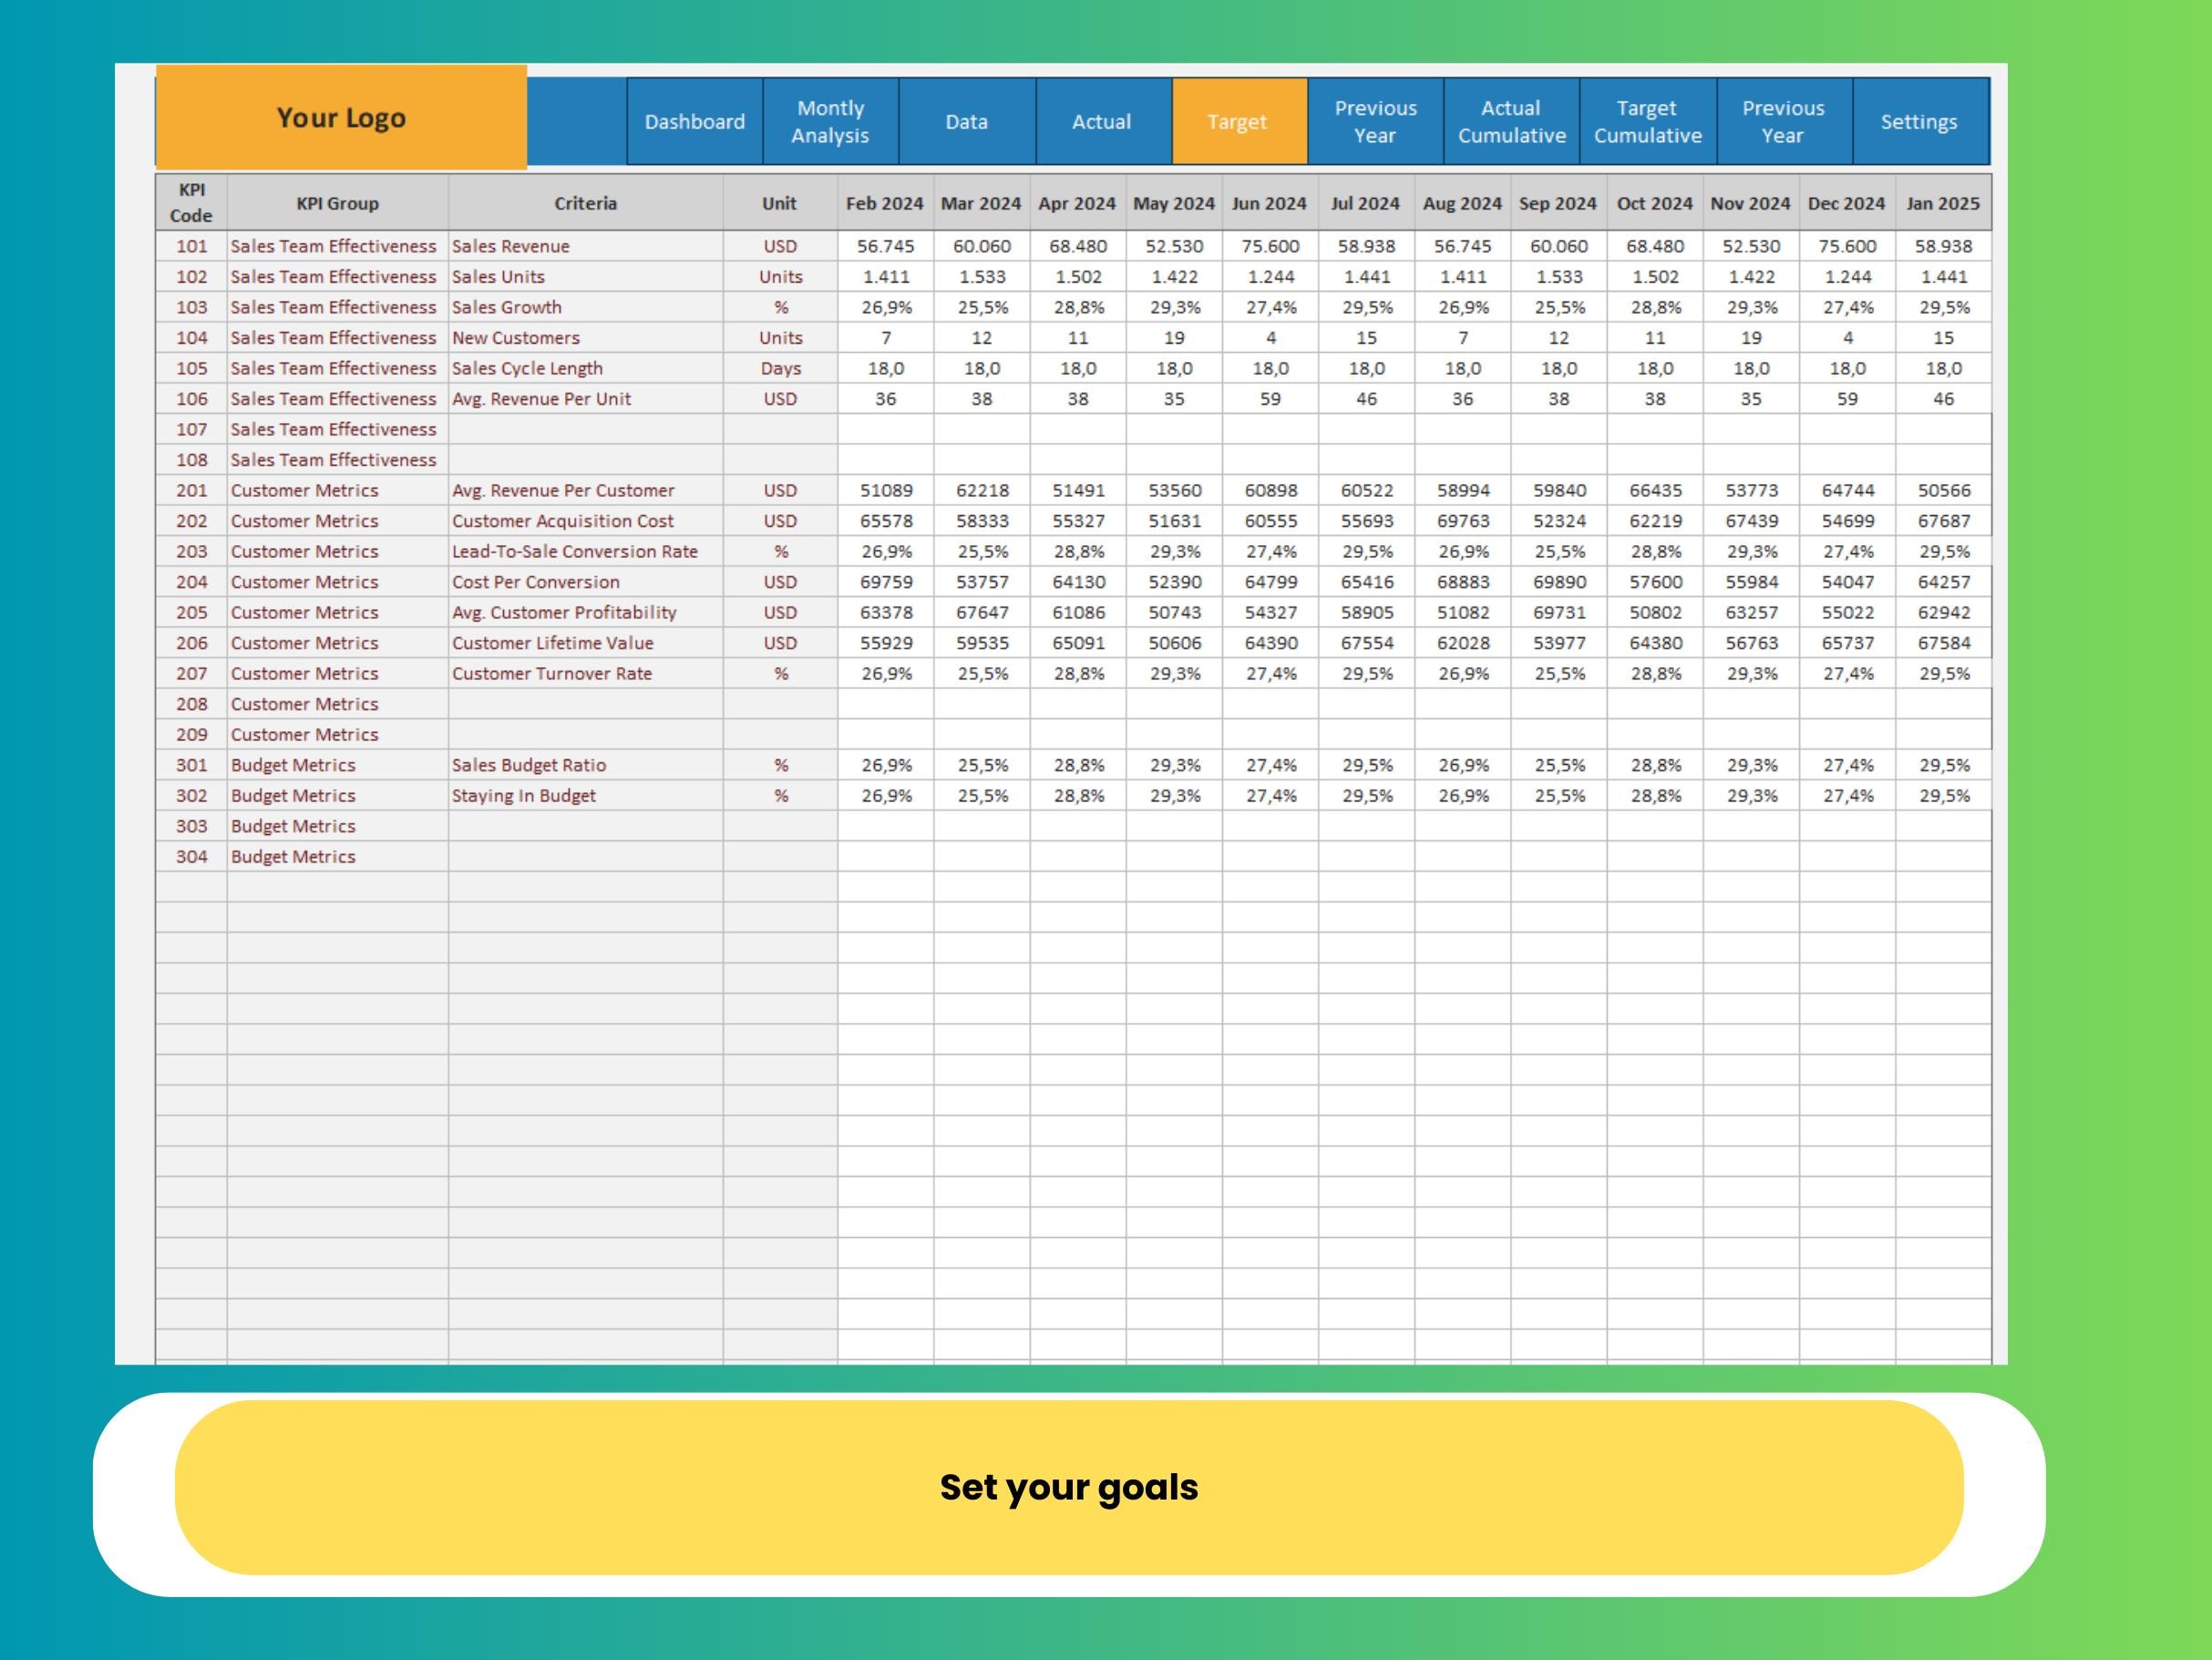The height and width of the screenshot is (1660, 2212).
Task: Click Sales Cycle Length value for Jun 2024
Action: [x=1270, y=368]
